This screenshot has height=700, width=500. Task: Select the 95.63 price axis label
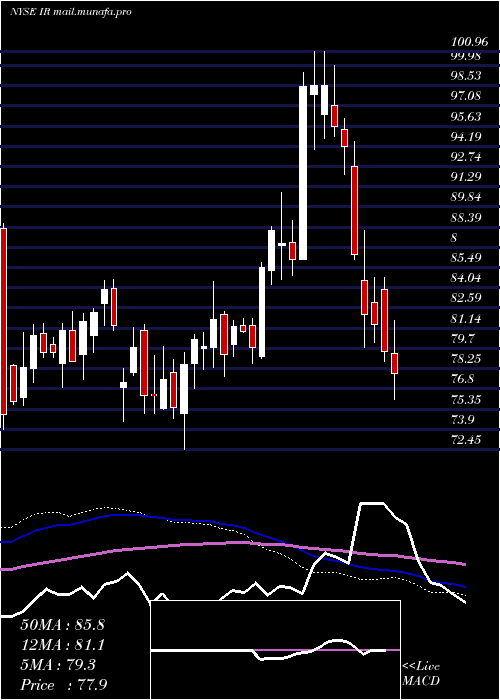(x=467, y=116)
